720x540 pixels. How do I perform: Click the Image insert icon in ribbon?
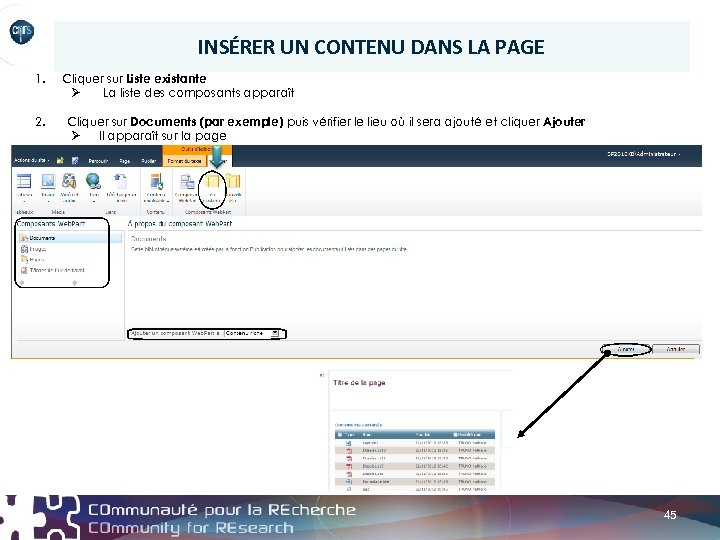(x=48, y=181)
